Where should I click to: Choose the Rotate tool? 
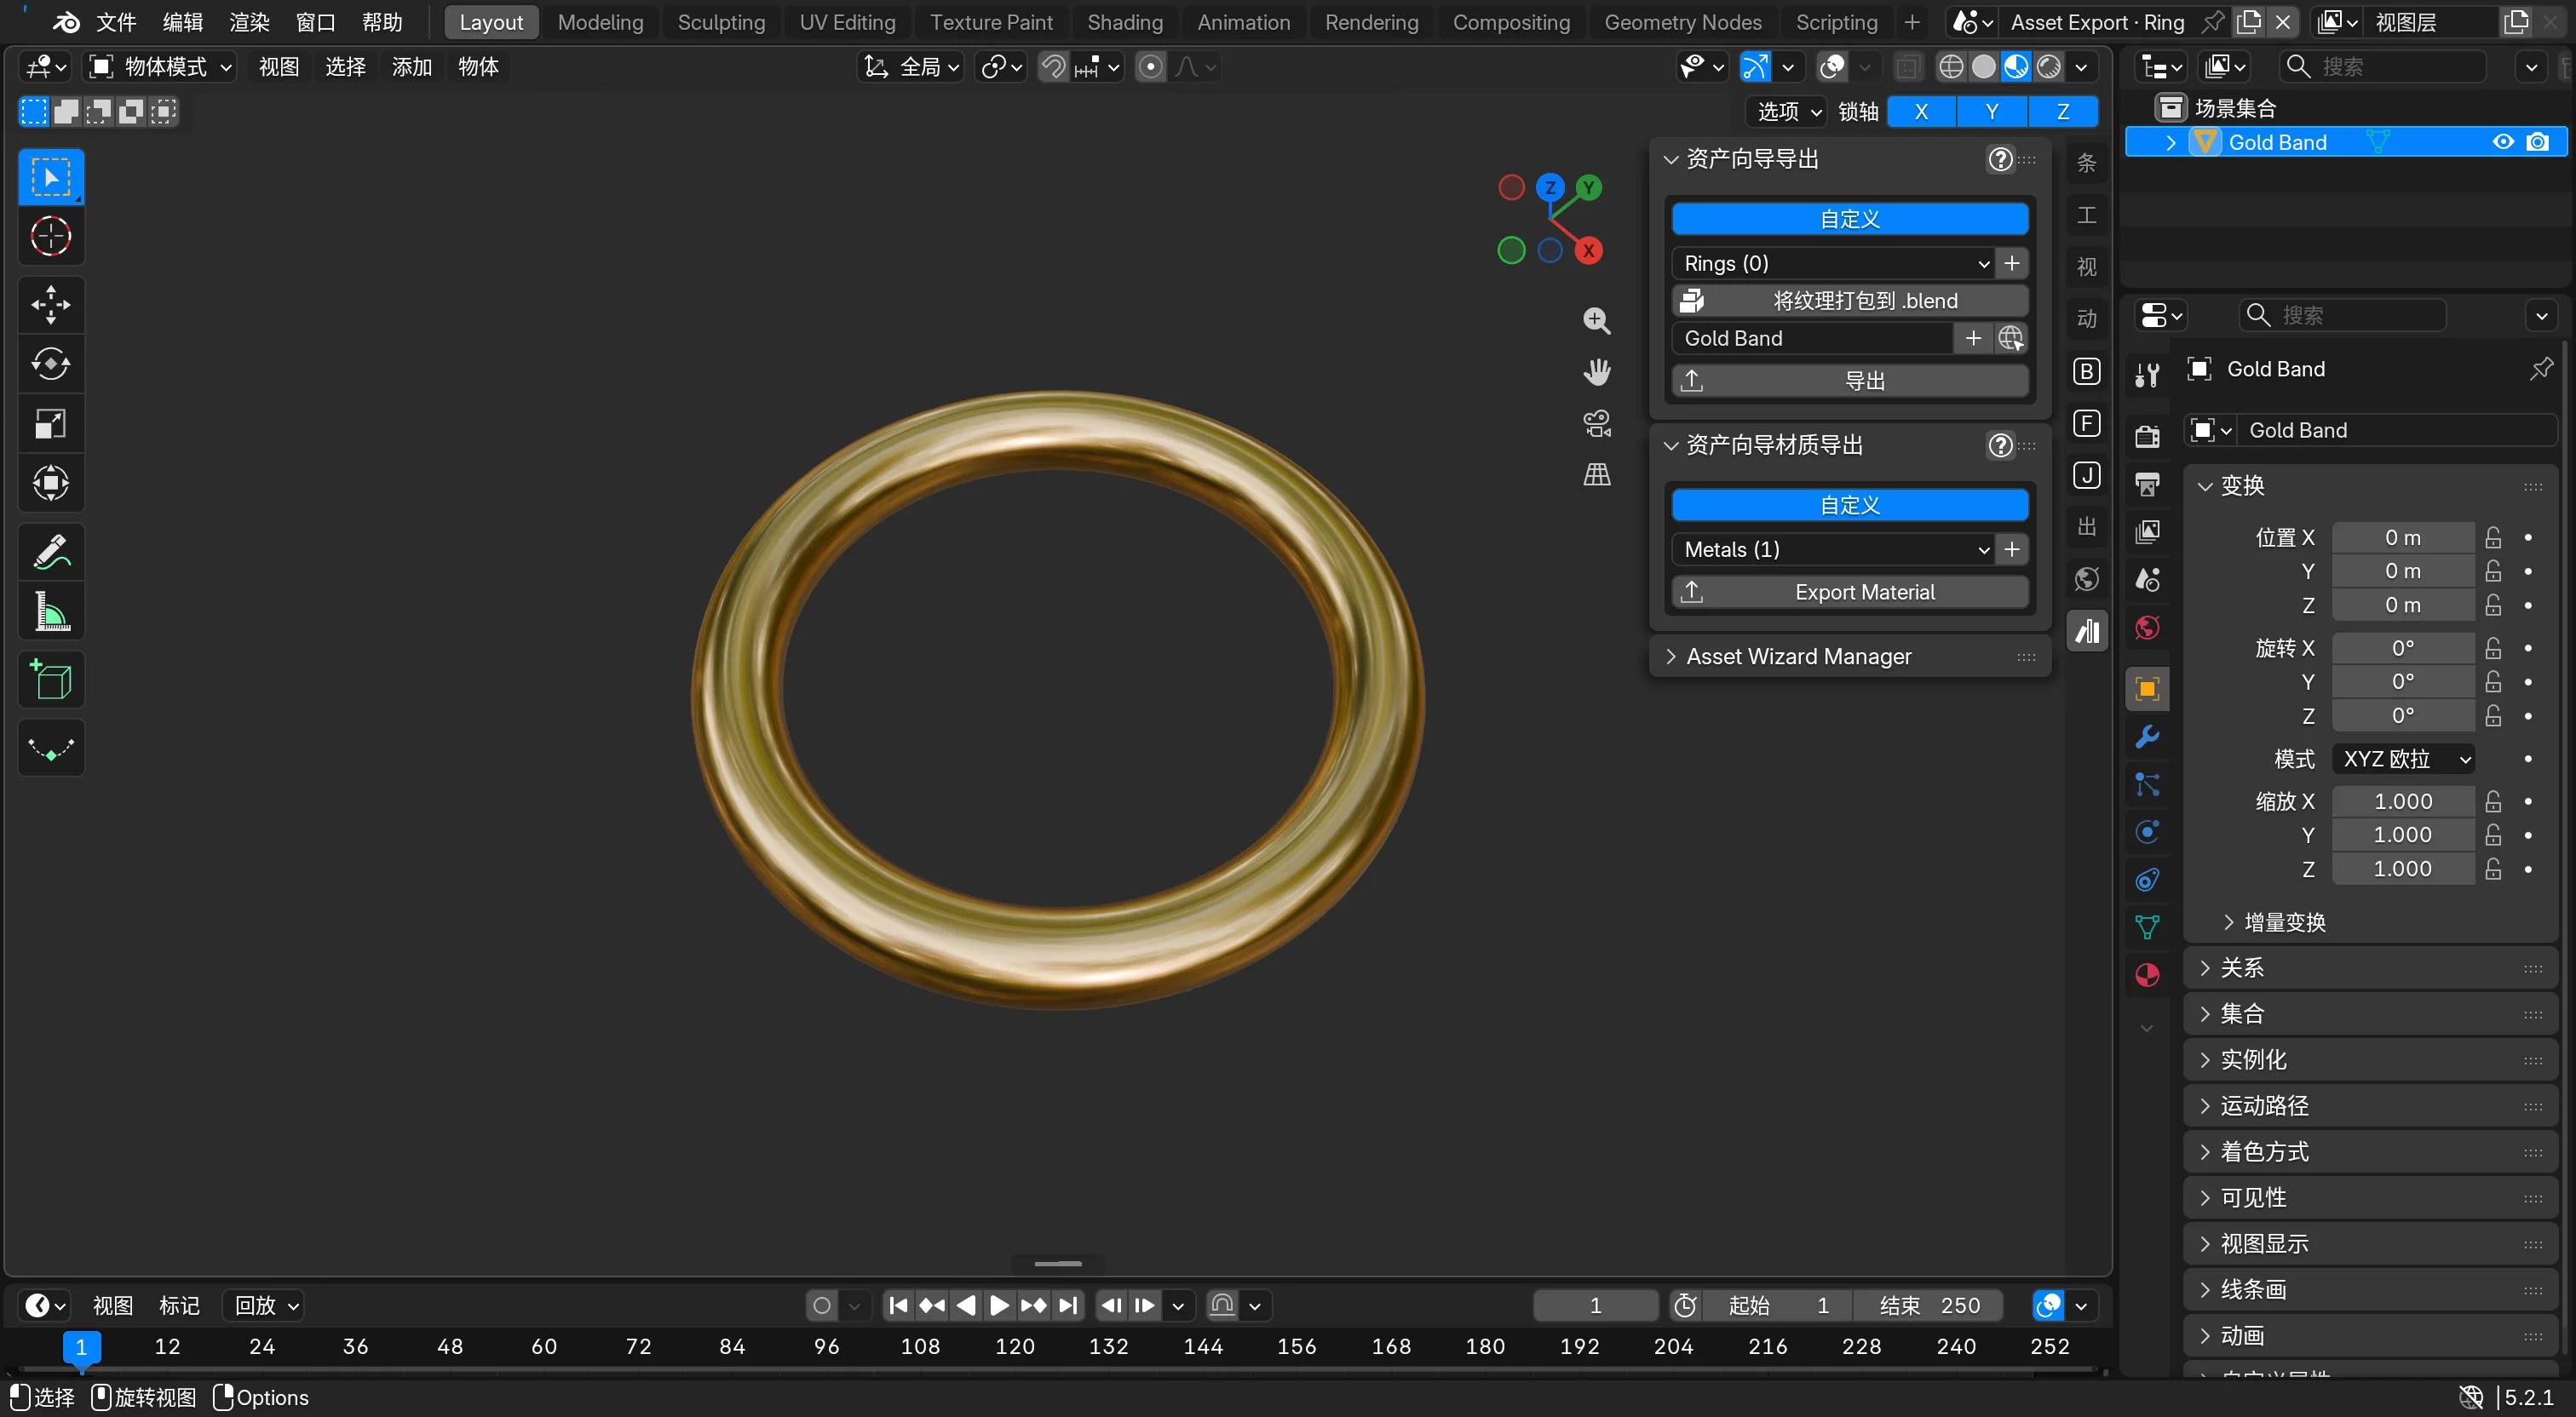(x=51, y=364)
